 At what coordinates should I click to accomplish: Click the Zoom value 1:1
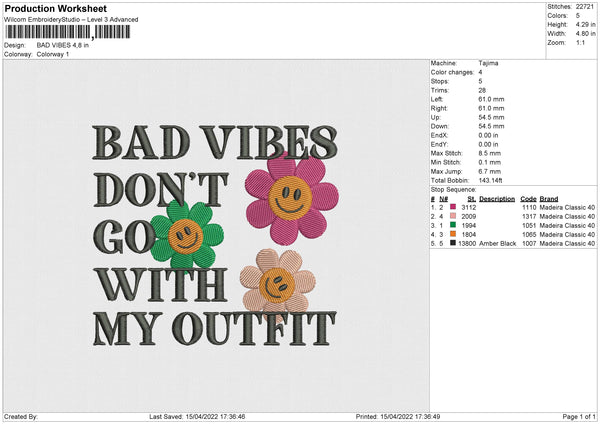(580, 42)
